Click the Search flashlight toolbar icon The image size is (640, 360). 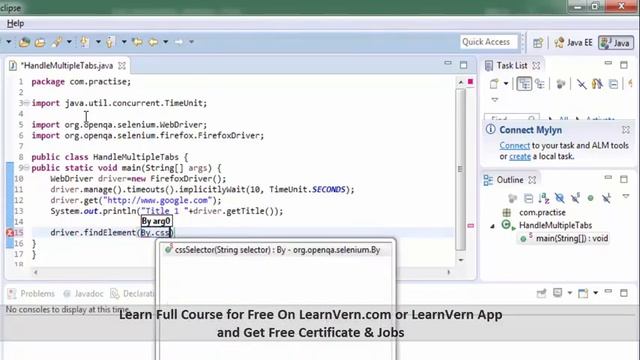point(57,42)
